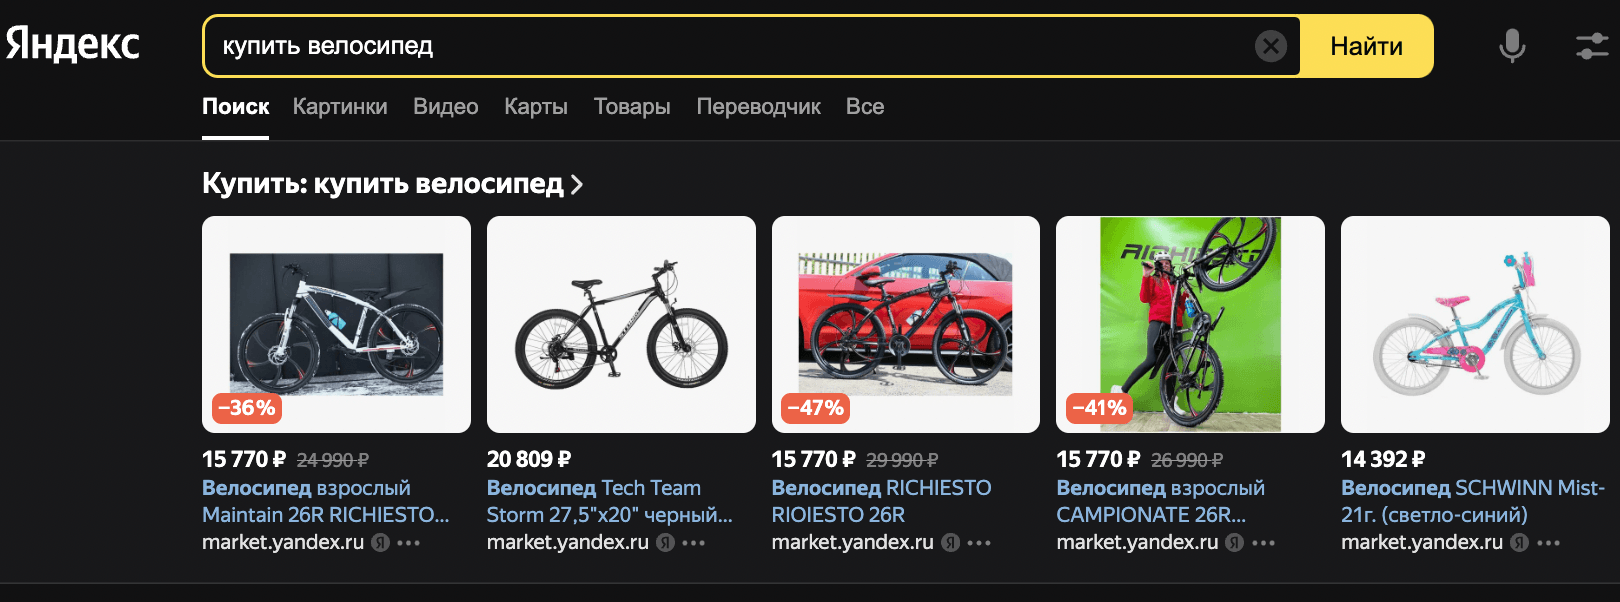1620x602 pixels.
Task: Start voice search with microphone icon
Action: pos(1512,46)
